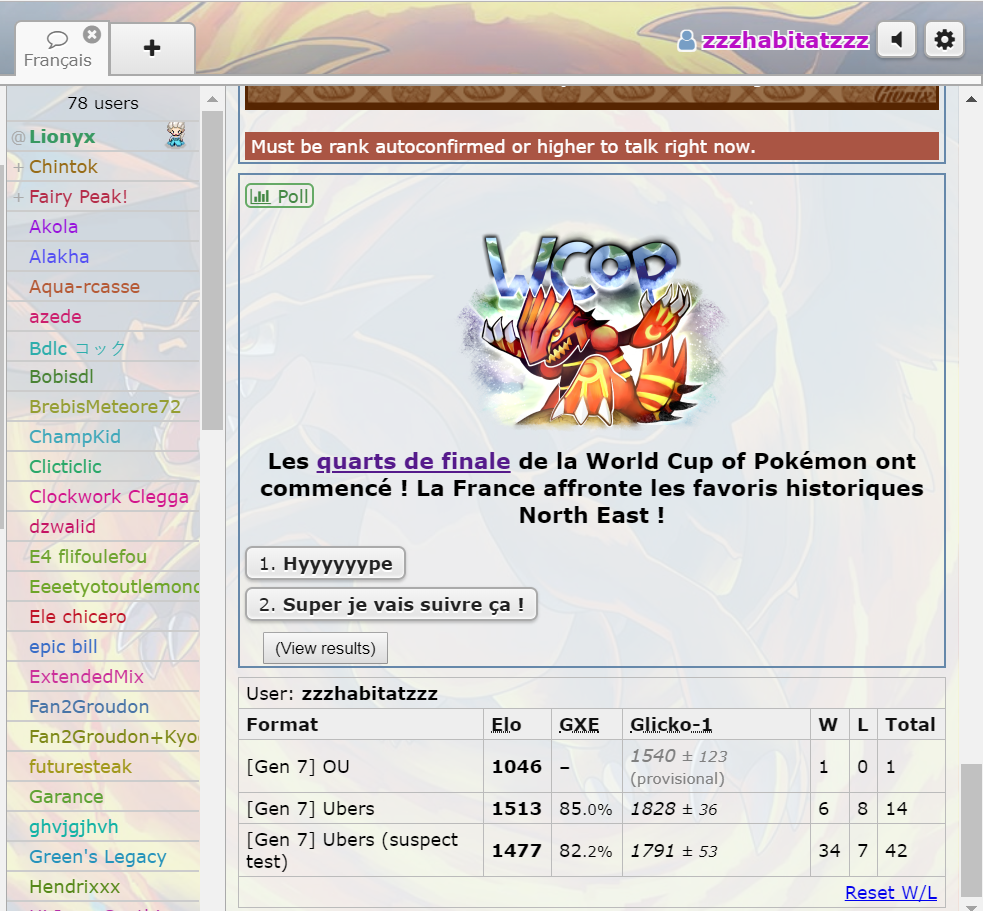Click the user list scroll-up arrow
The image size is (983, 911).
213,99
